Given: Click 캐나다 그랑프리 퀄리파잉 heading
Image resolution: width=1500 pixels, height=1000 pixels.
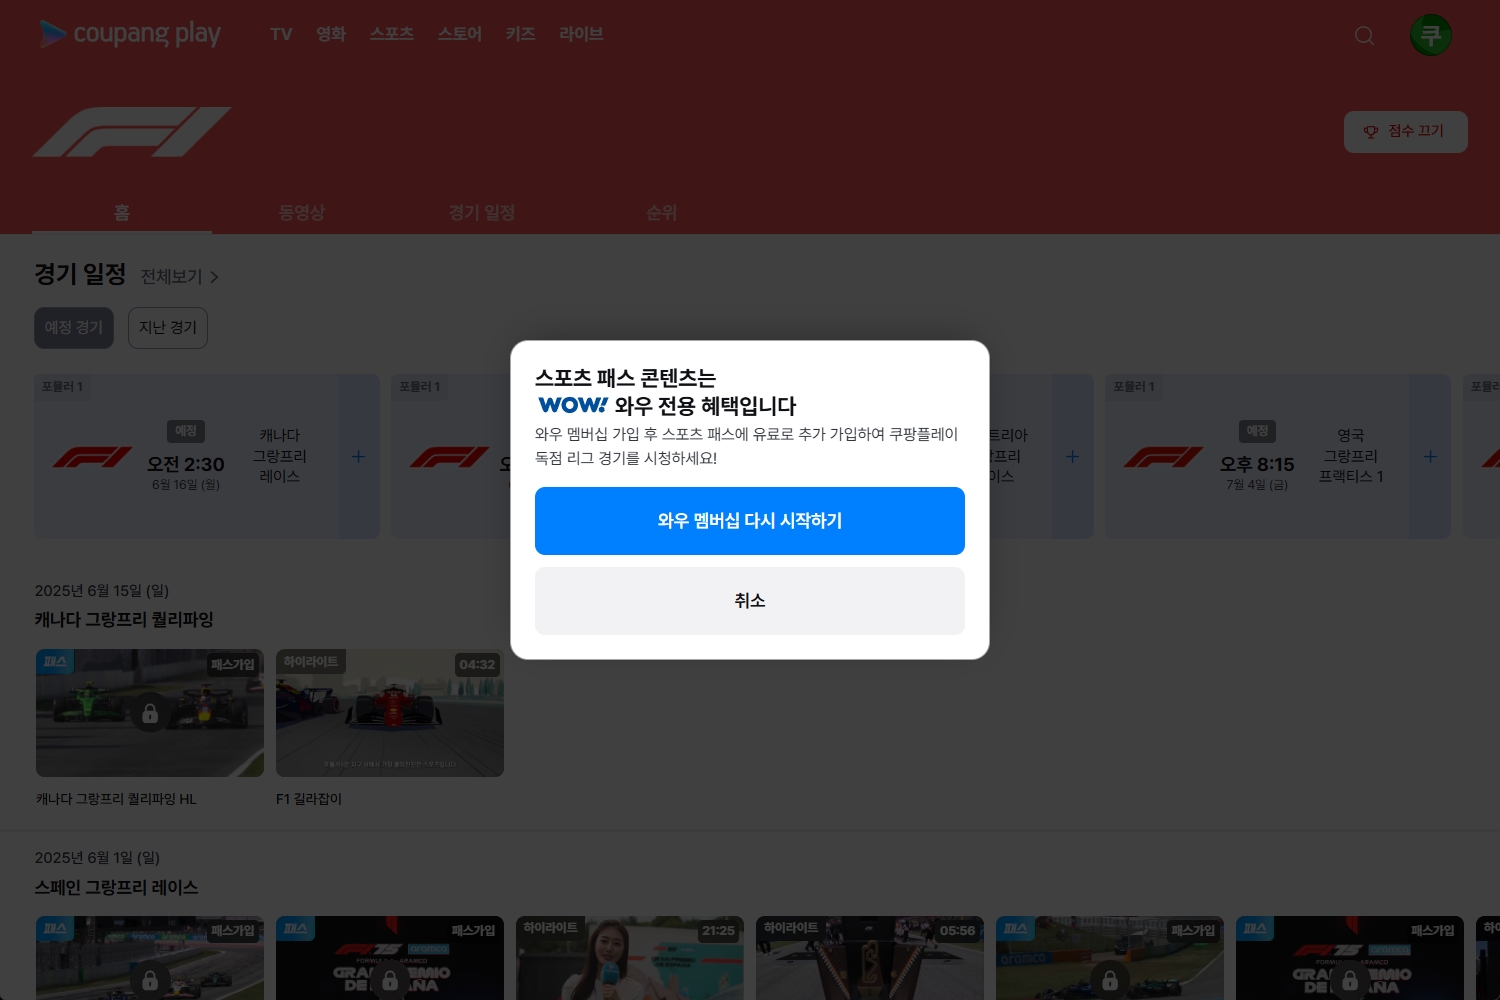Looking at the screenshot, I should pos(124,620).
